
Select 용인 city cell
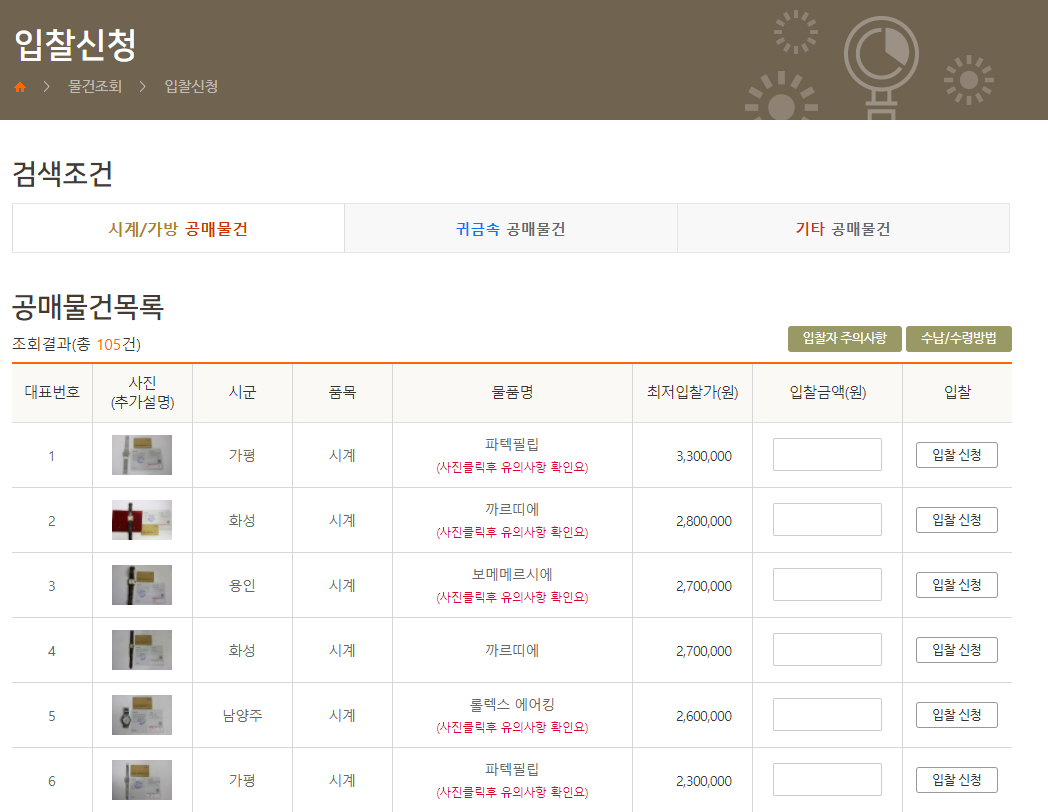242,585
